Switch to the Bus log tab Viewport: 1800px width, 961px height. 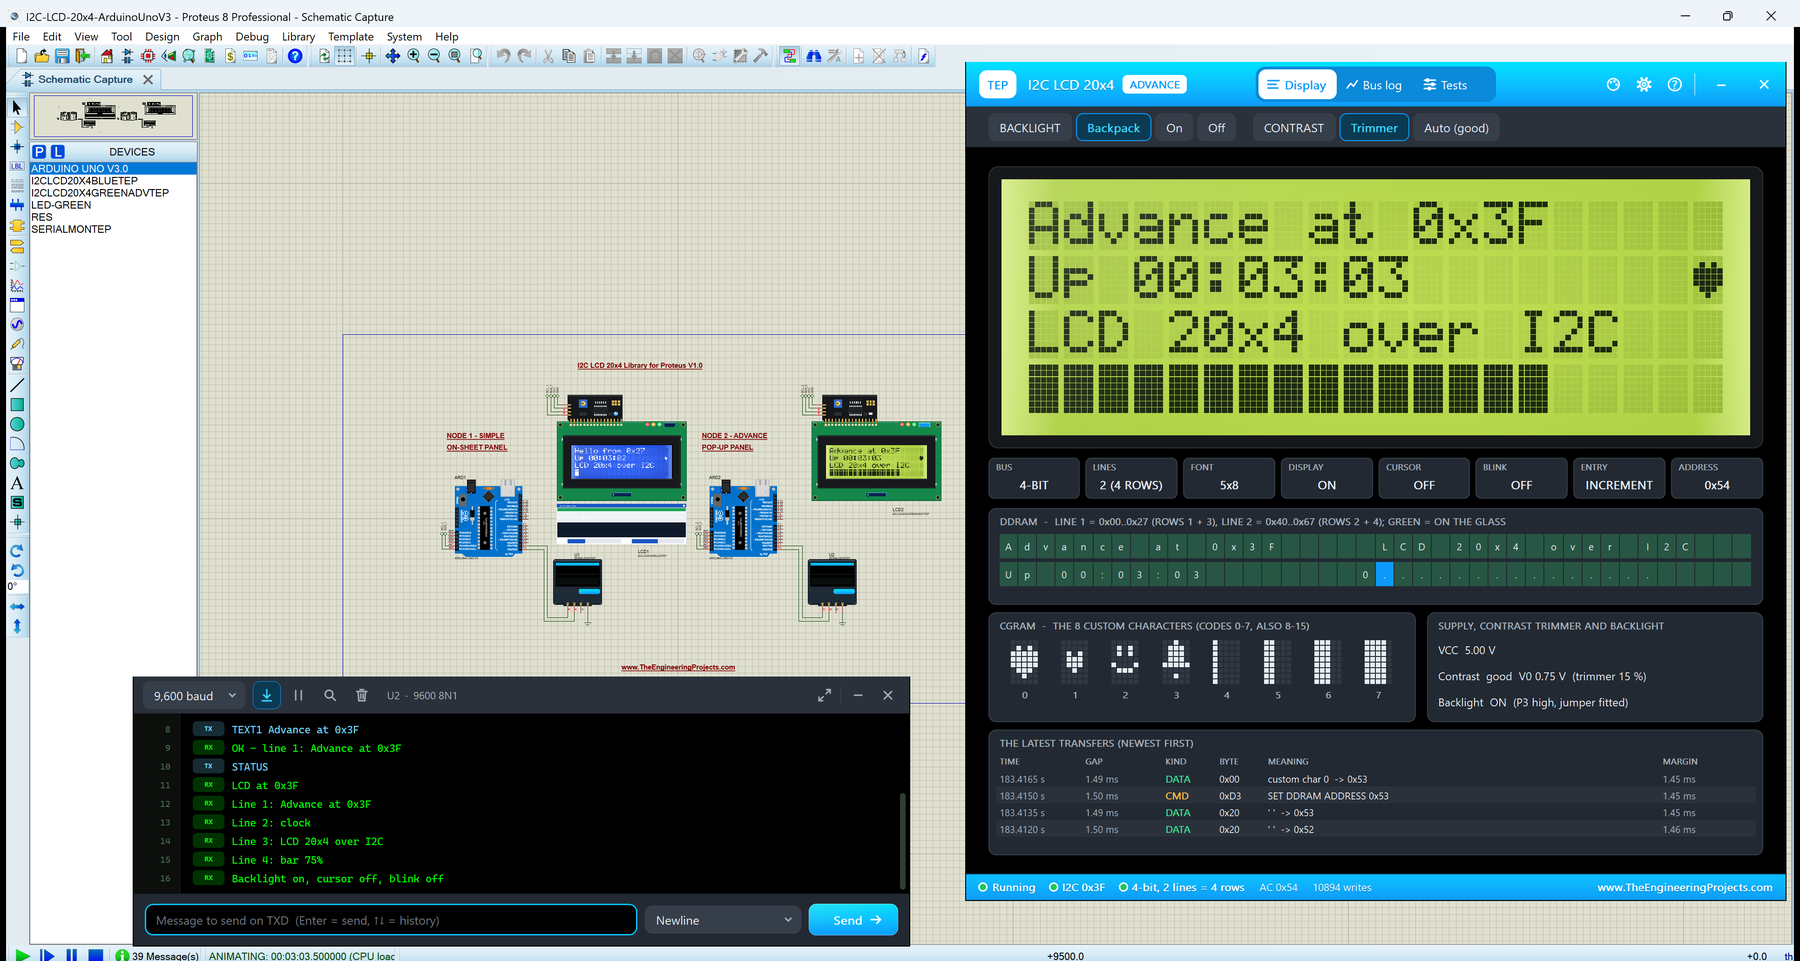tap(1374, 85)
